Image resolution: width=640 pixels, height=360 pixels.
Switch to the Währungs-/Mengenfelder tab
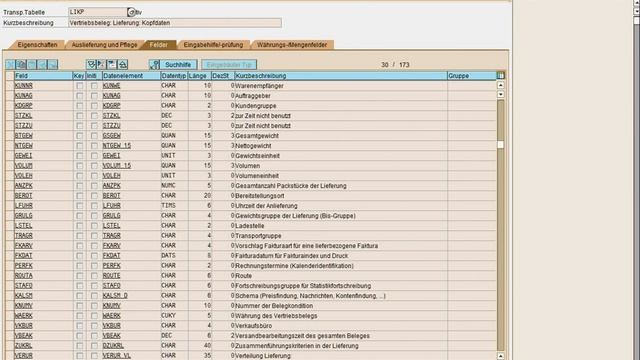pos(292,45)
